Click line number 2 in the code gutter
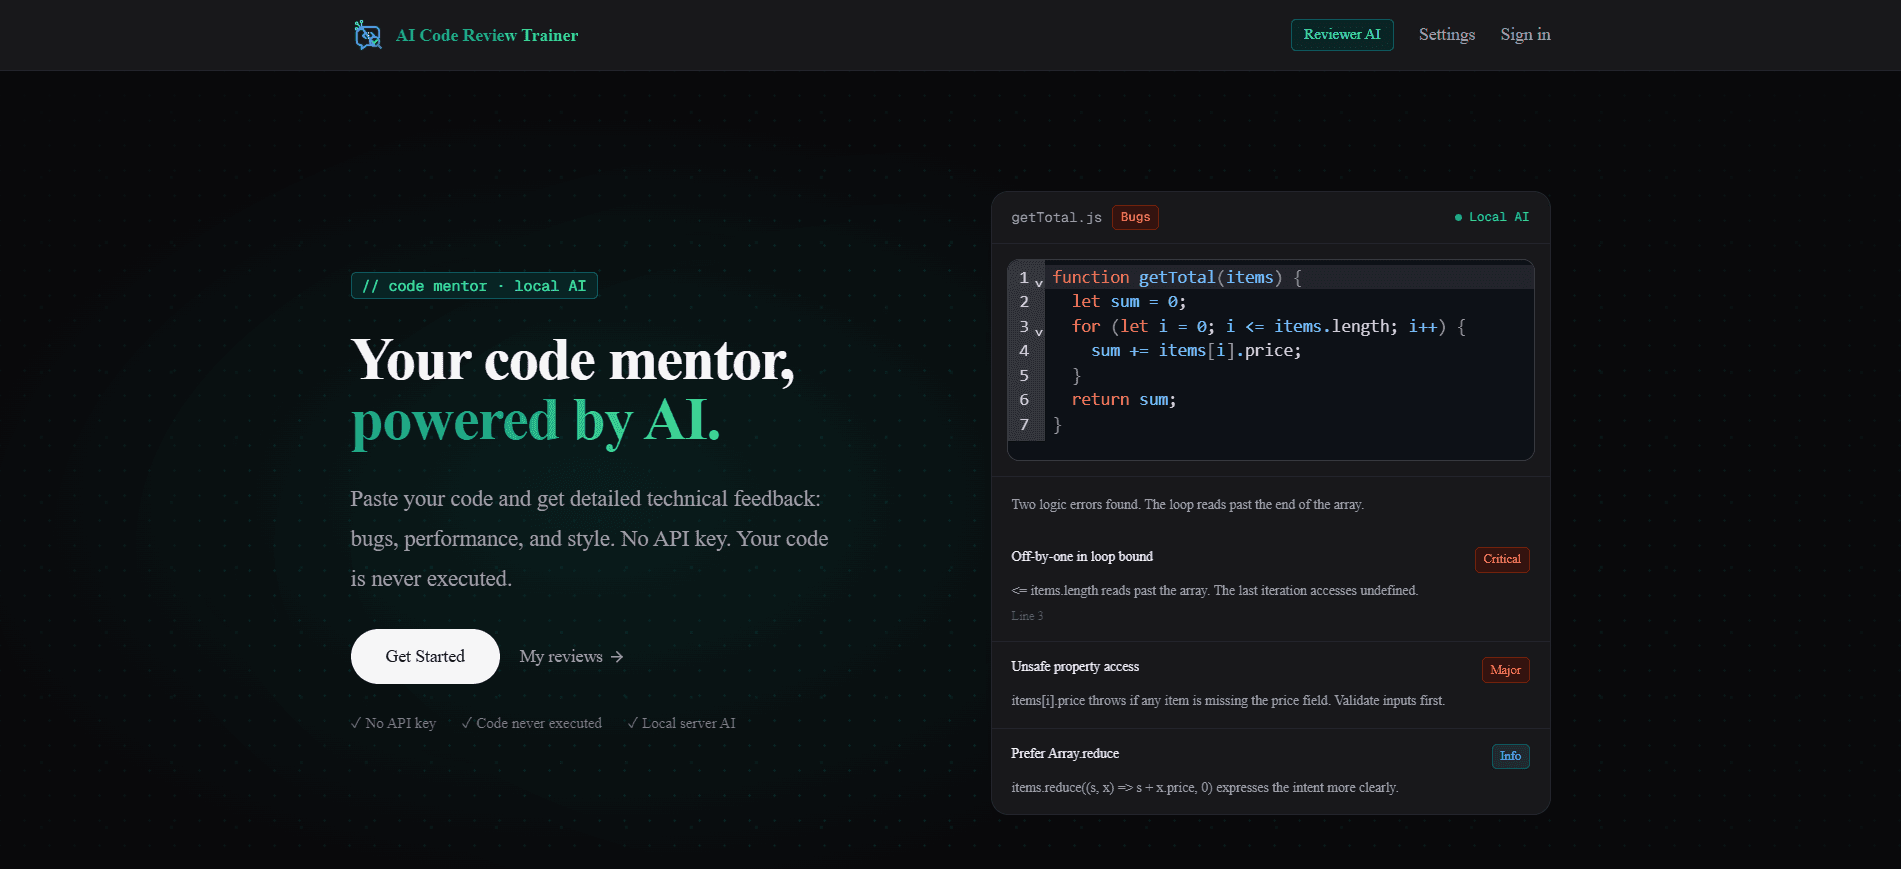 pos(1024,302)
